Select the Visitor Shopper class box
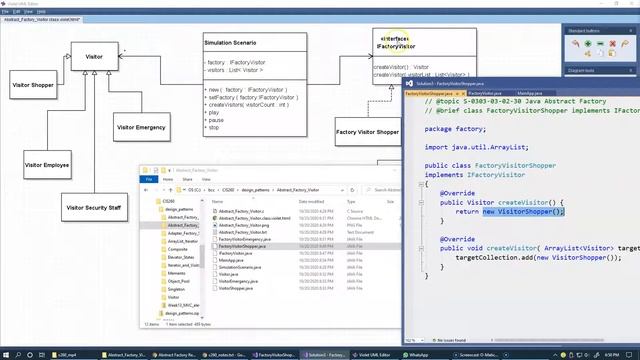 point(33,84)
